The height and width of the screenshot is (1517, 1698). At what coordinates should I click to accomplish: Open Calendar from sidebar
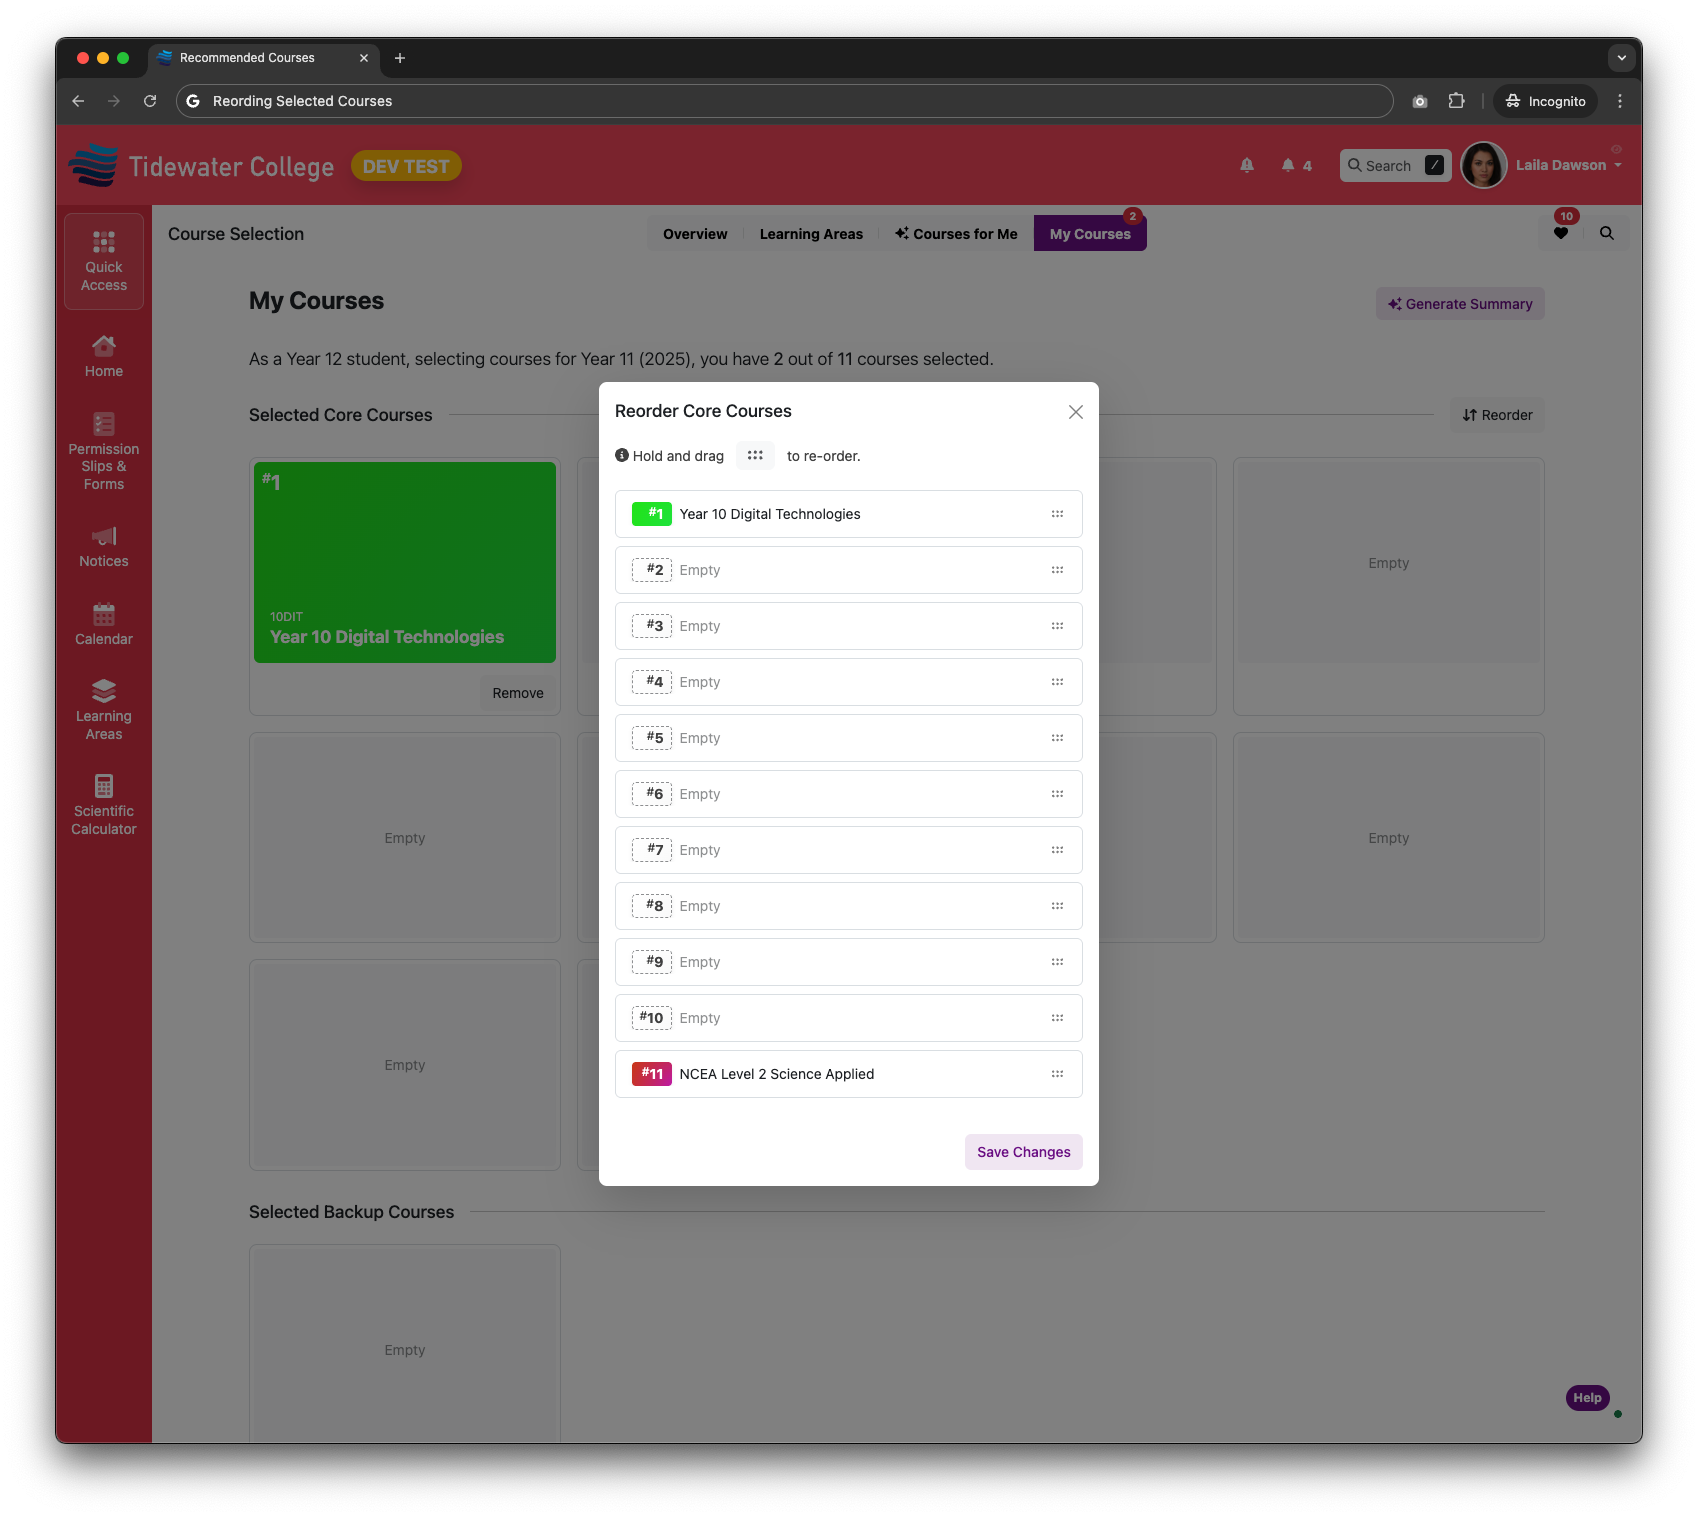[x=104, y=626]
